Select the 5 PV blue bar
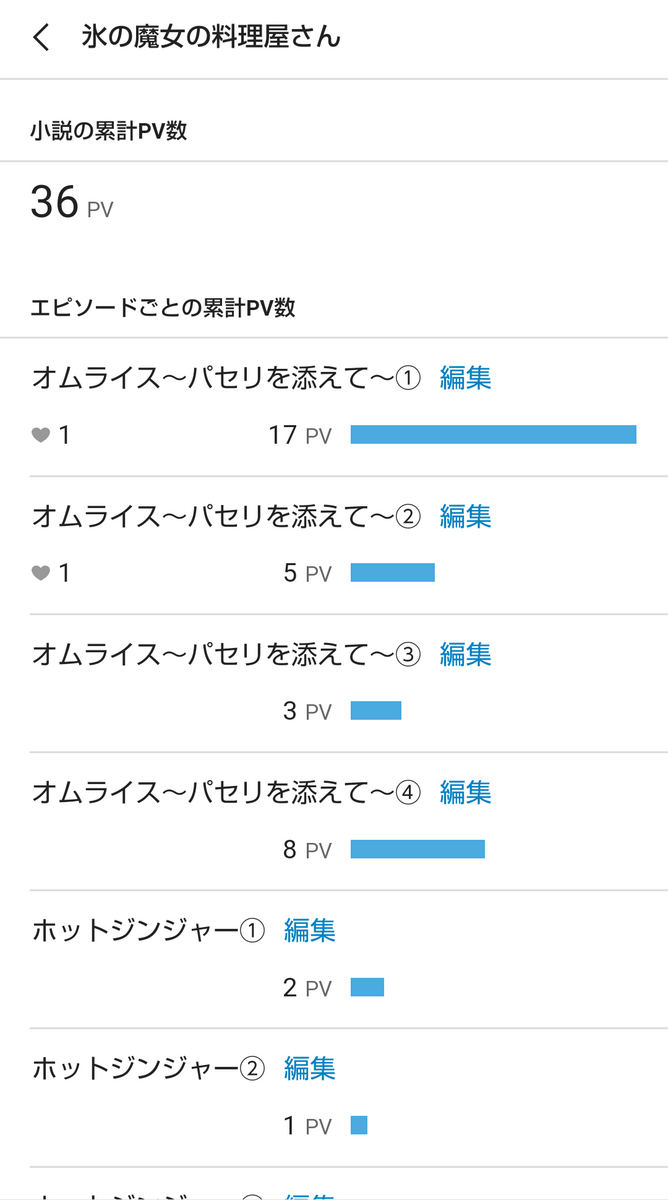This screenshot has width=668, height=1200. (392, 572)
